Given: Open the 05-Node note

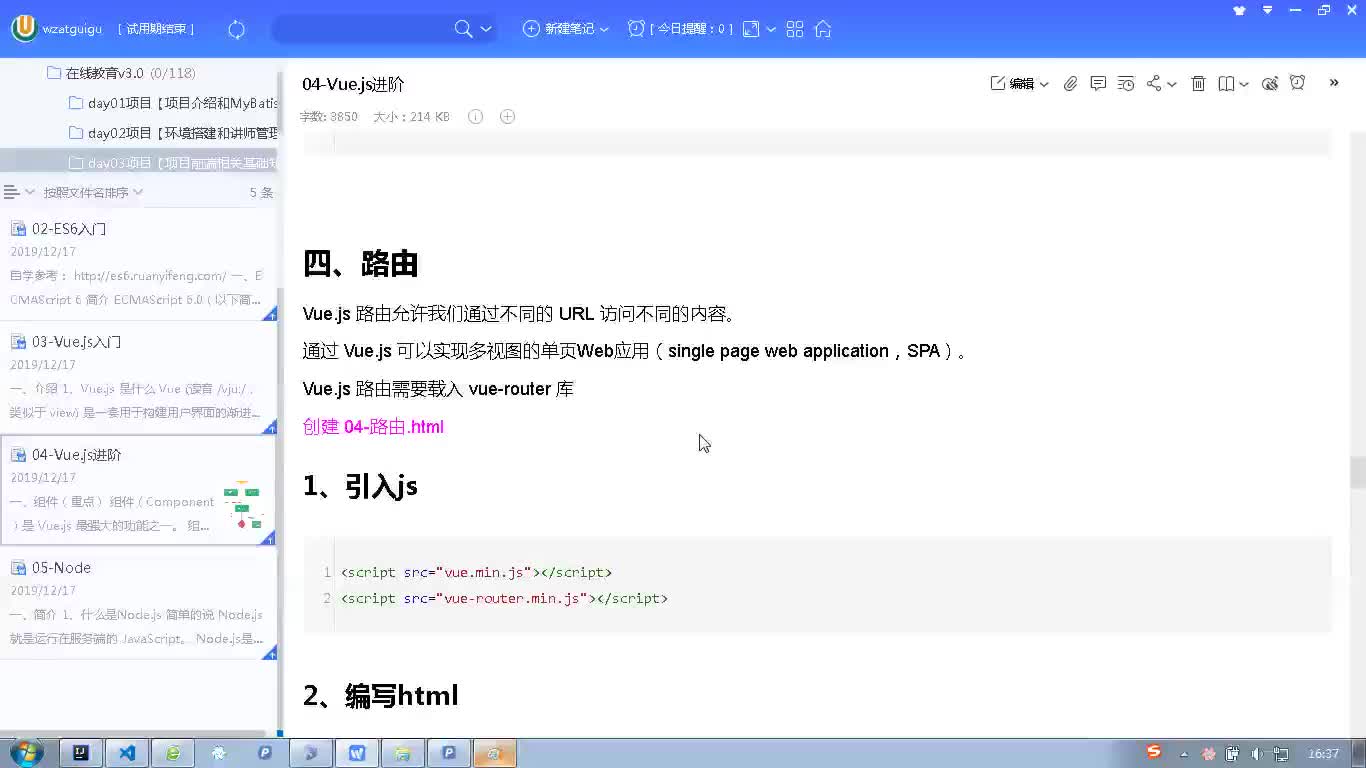Looking at the screenshot, I should (x=137, y=603).
